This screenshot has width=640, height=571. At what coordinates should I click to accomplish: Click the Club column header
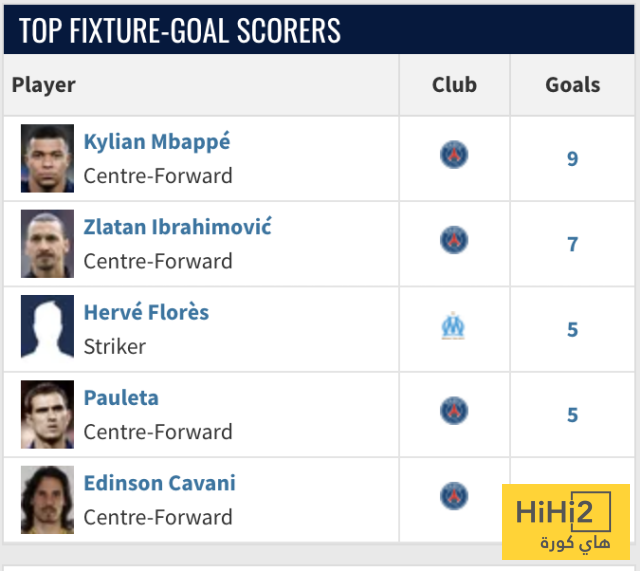coord(454,85)
